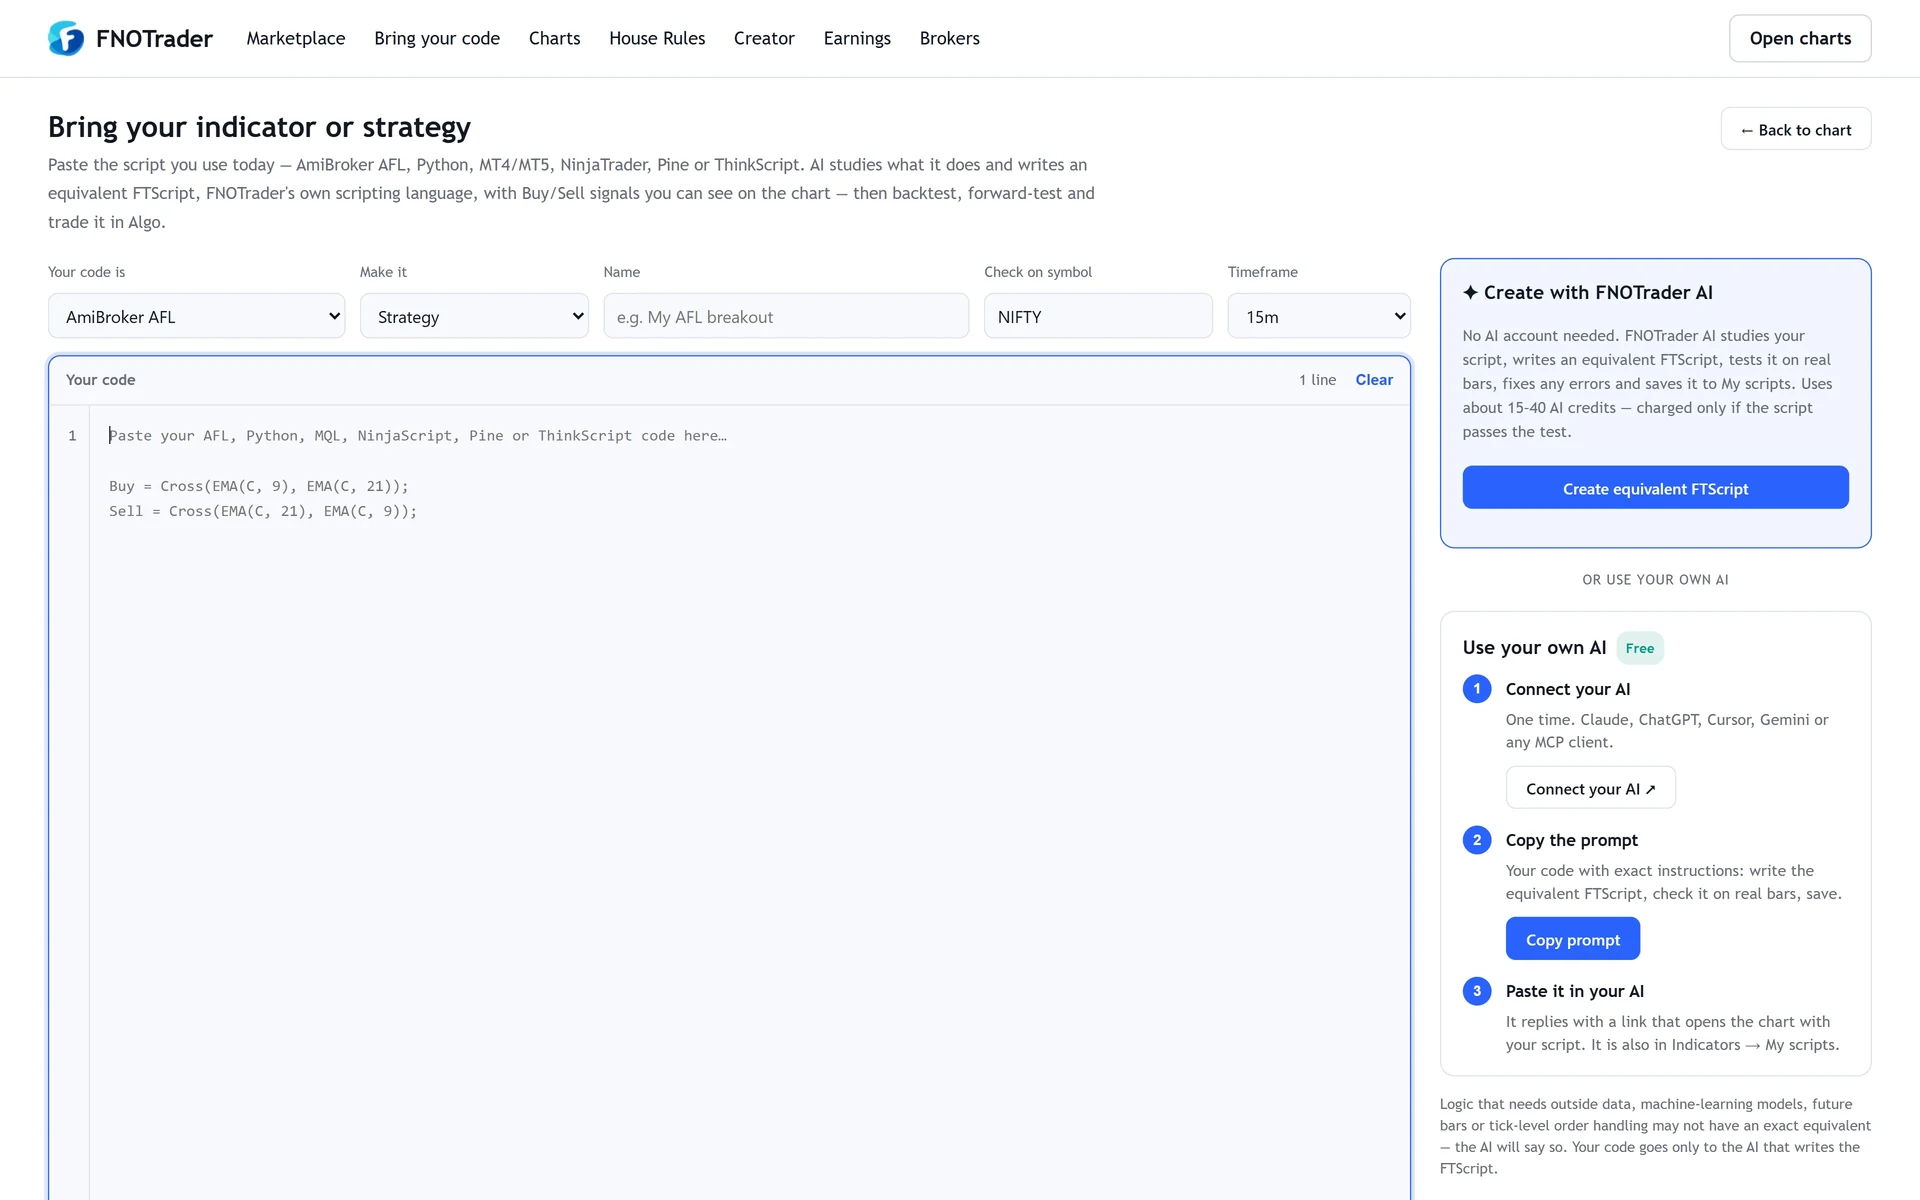1920x1200 pixels.
Task: Open House Rules nav item
Action: pos(657,38)
